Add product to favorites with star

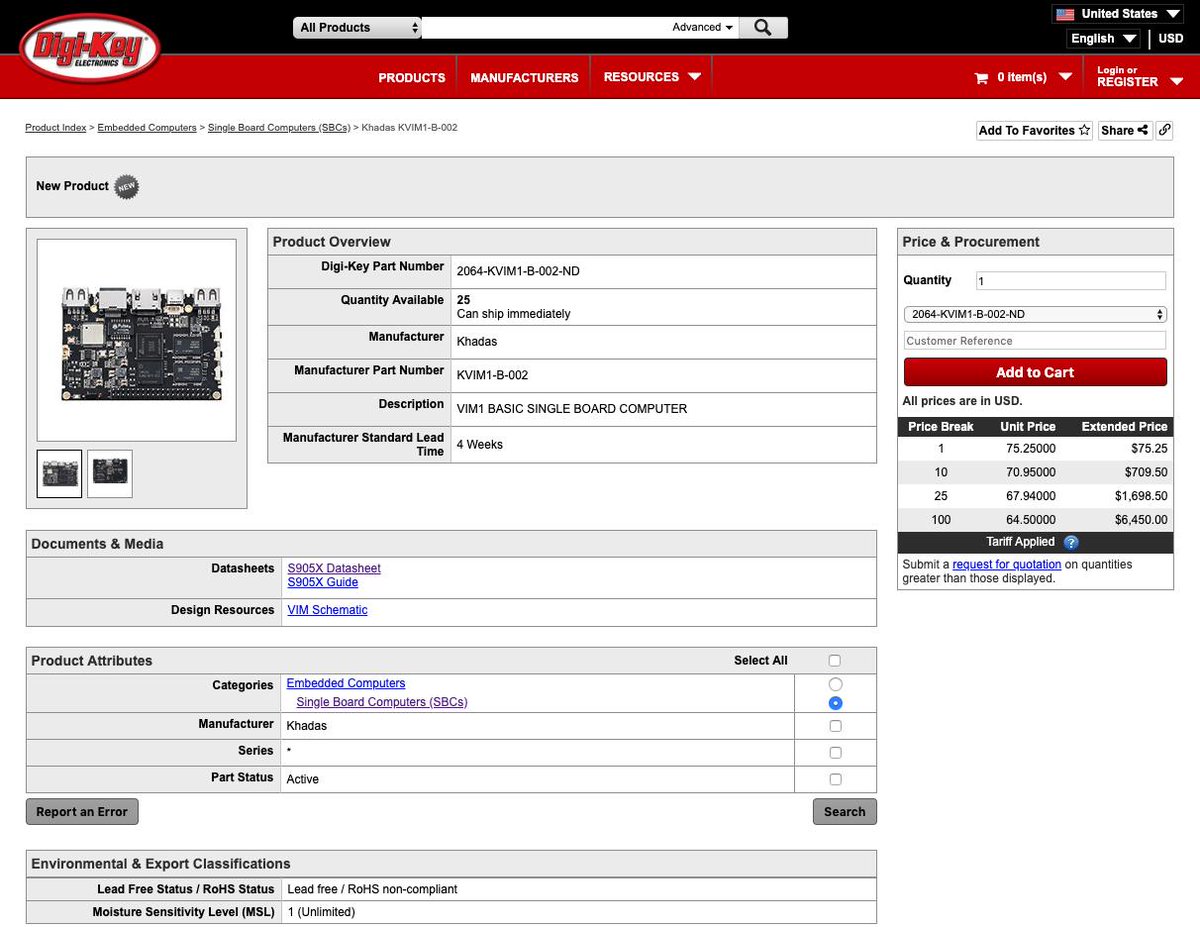1034,130
